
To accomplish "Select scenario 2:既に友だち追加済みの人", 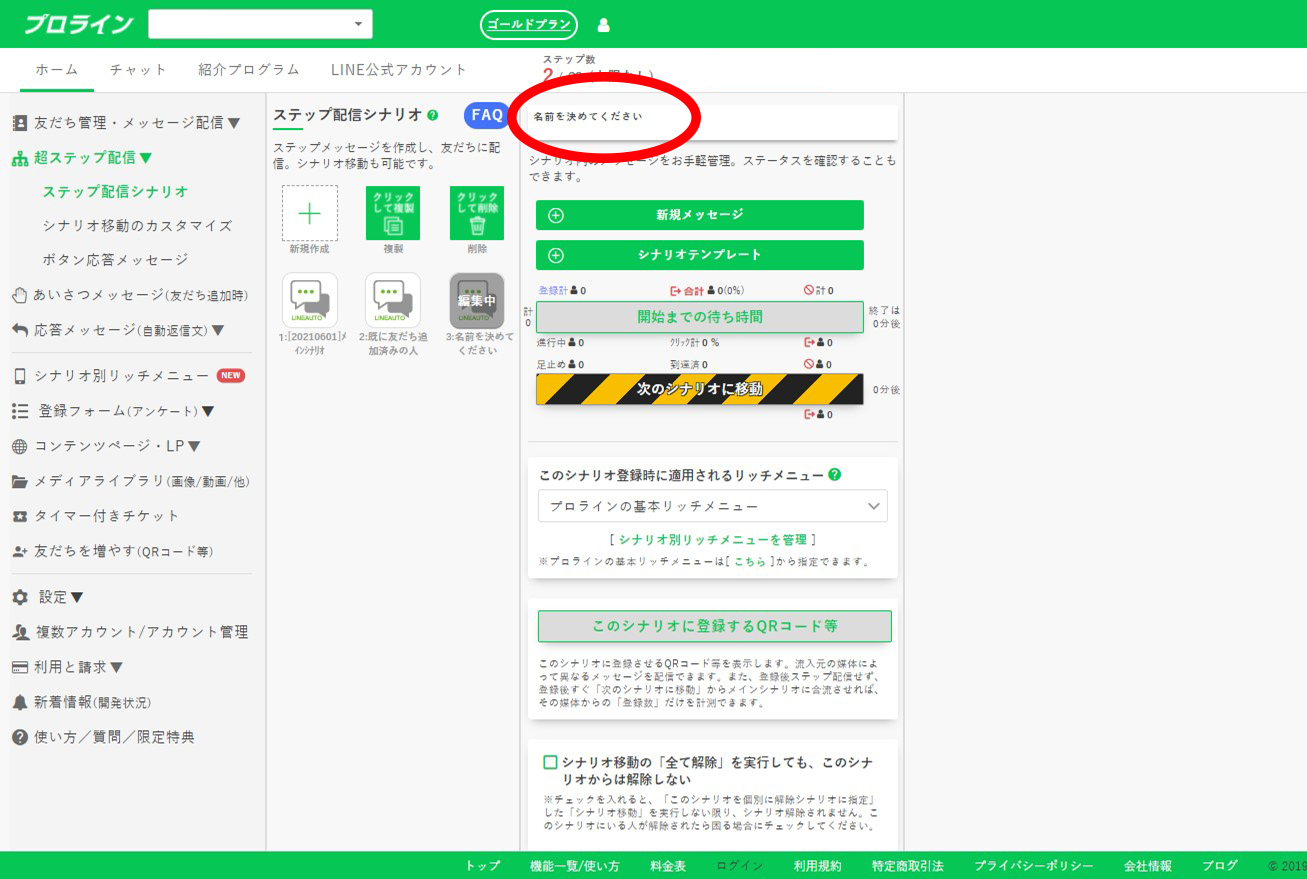I will click(x=393, y=301).
